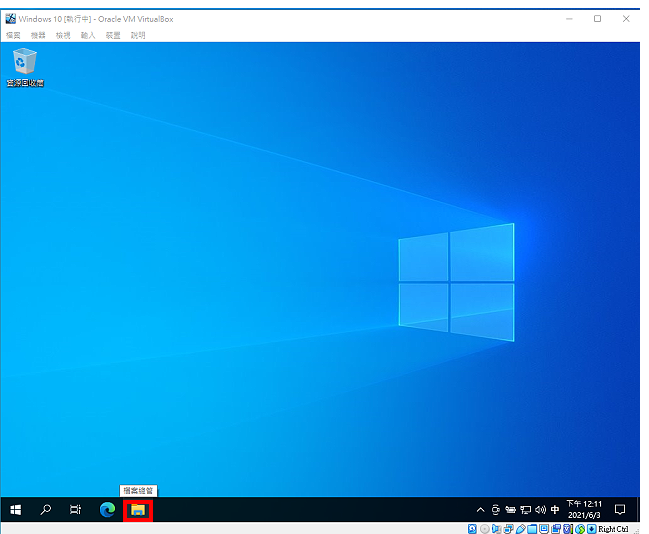
Task: Click VirtualBox virtualization (V) status icon
Action: (x=567, y=529)
